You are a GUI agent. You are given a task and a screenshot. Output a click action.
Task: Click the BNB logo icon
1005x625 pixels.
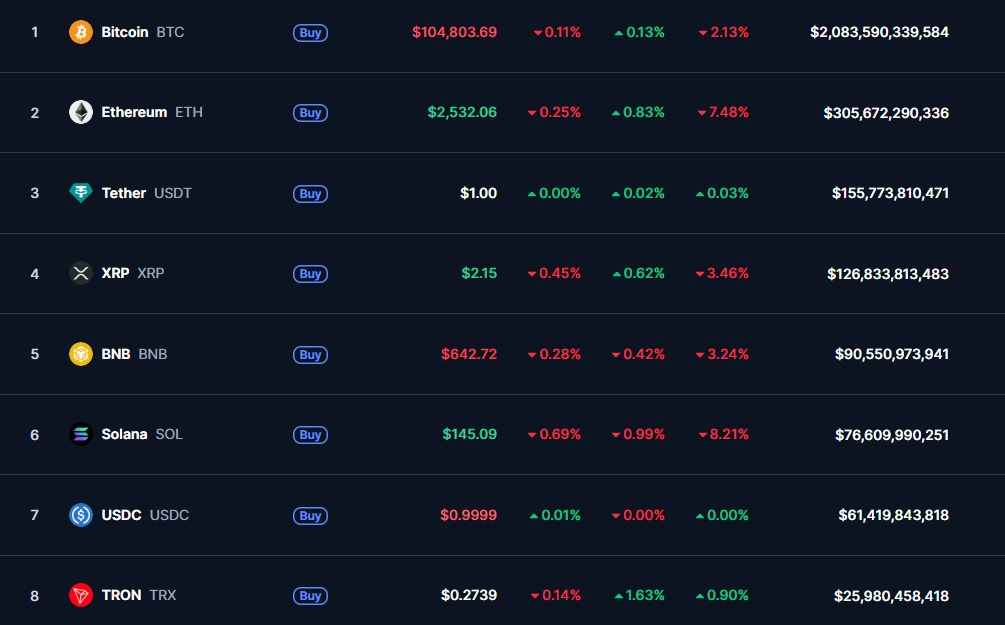click(79, 354)
